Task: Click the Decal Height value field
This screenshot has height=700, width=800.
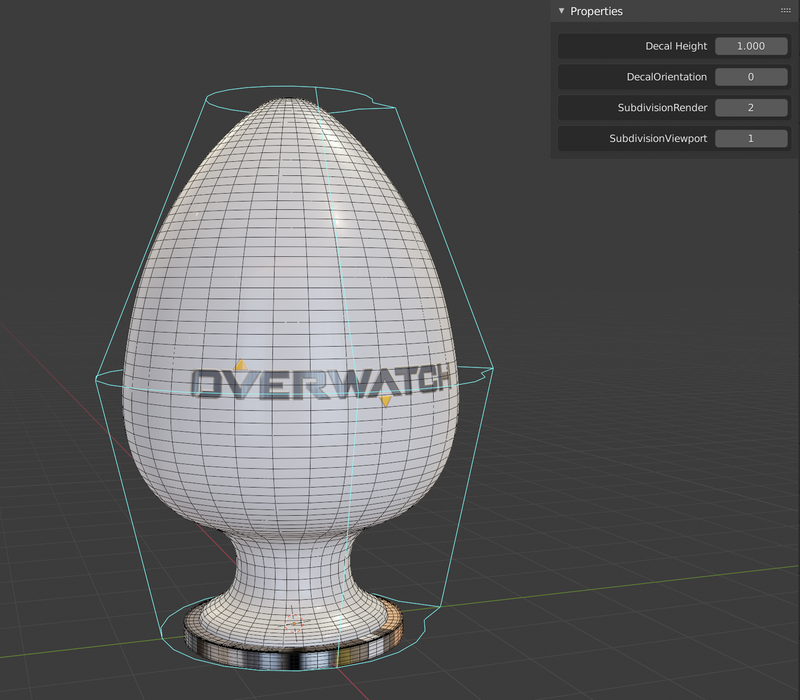Action: pos(751,46)
